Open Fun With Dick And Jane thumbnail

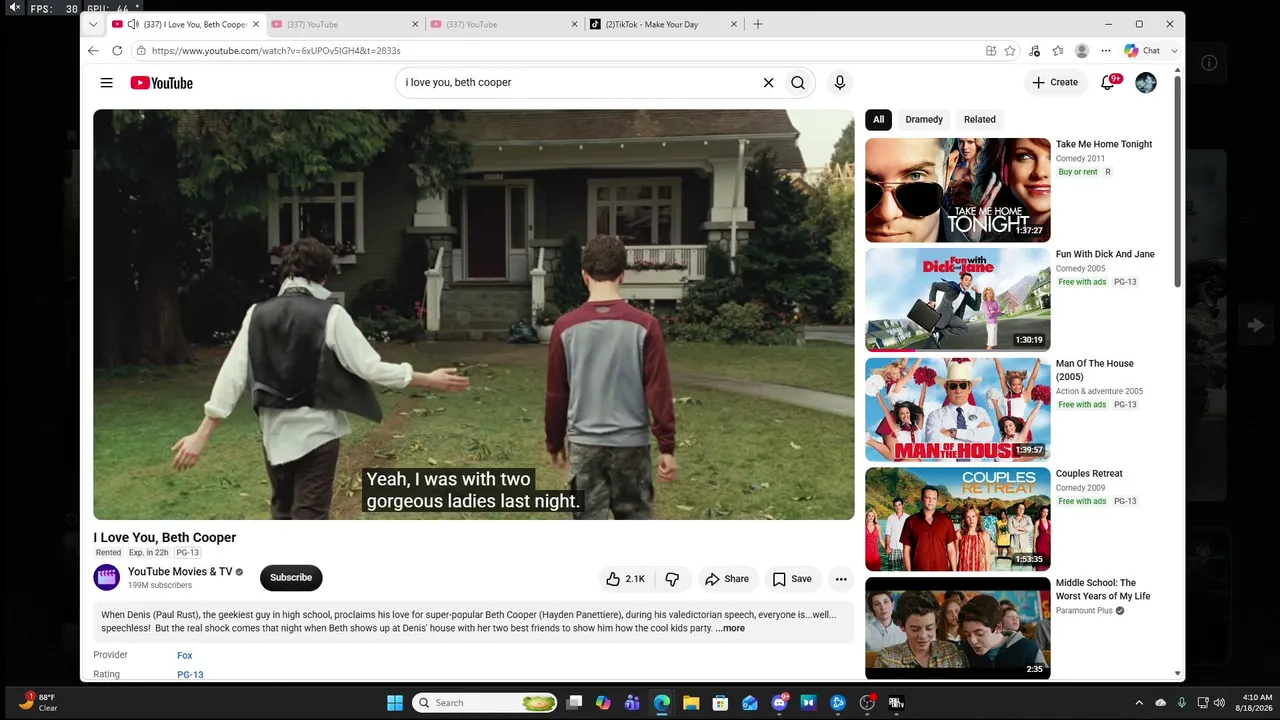958,300
